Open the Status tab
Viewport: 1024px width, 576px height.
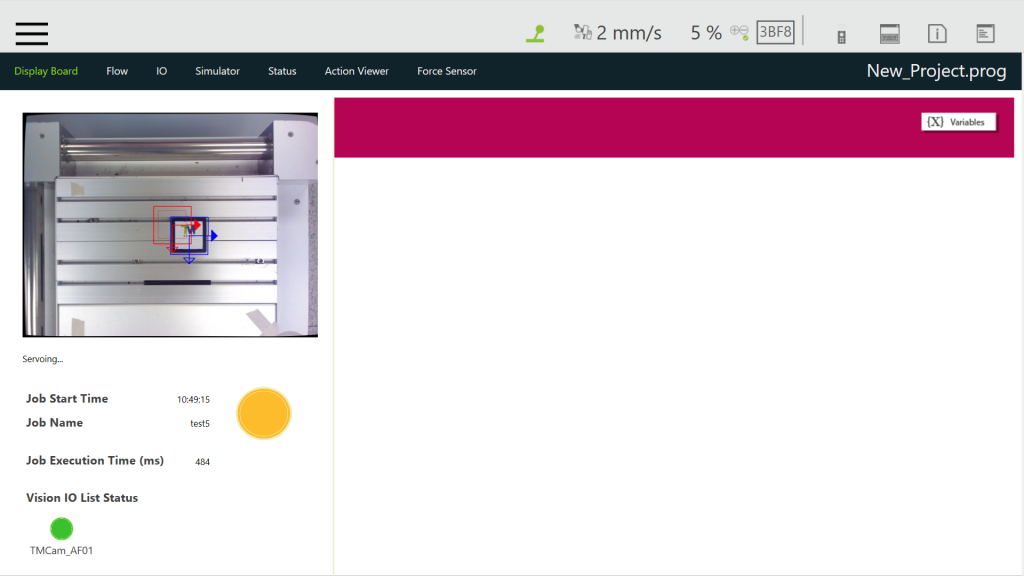coord(282,71)
